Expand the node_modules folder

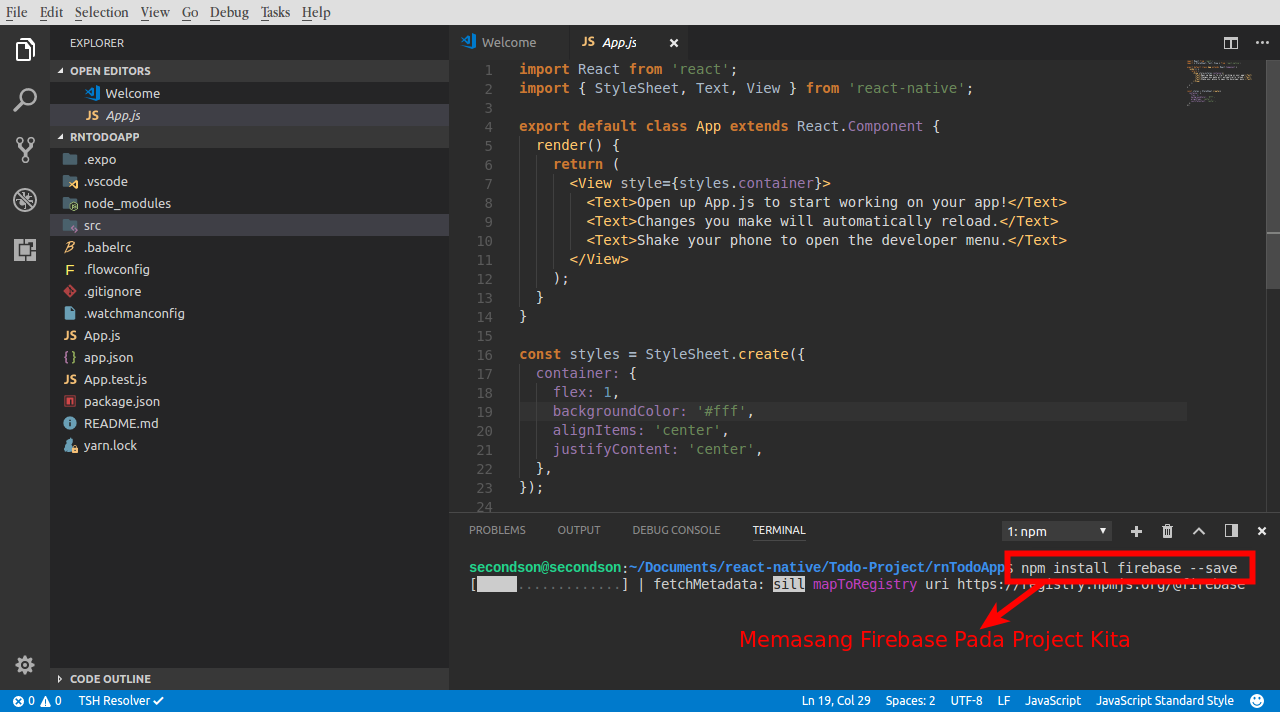[x=250, y=203]
